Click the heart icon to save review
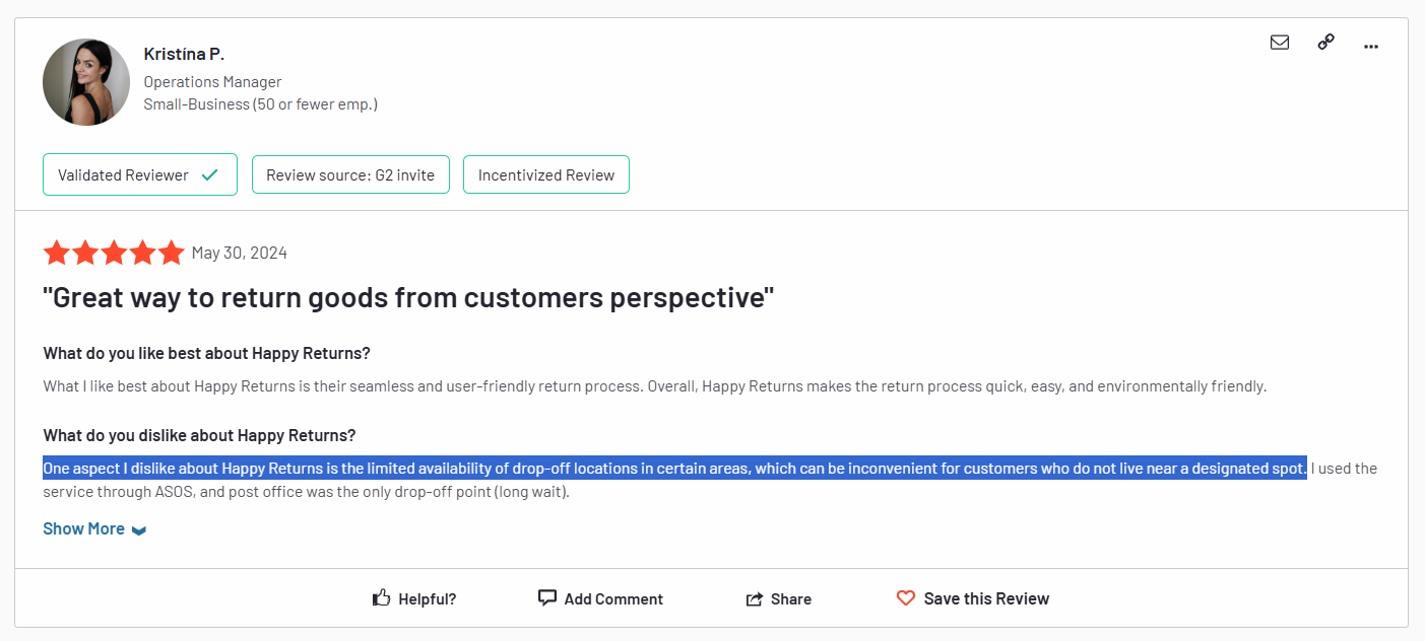This screenshot has height=641, width=1425. point(906,597)
